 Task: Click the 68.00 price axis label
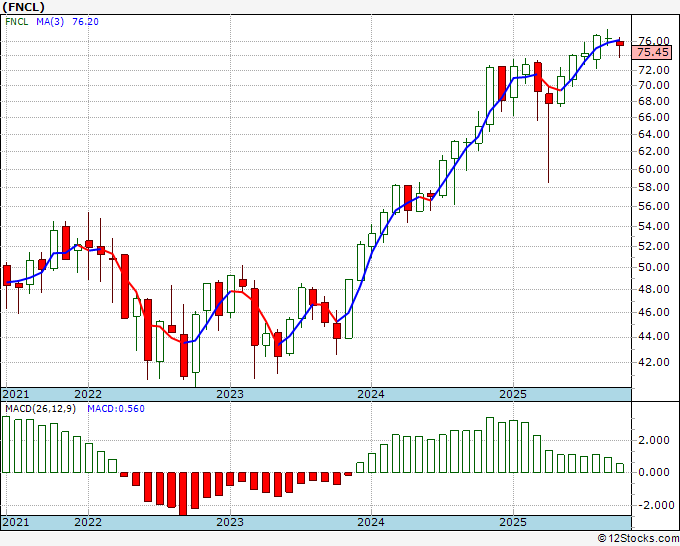654,101
